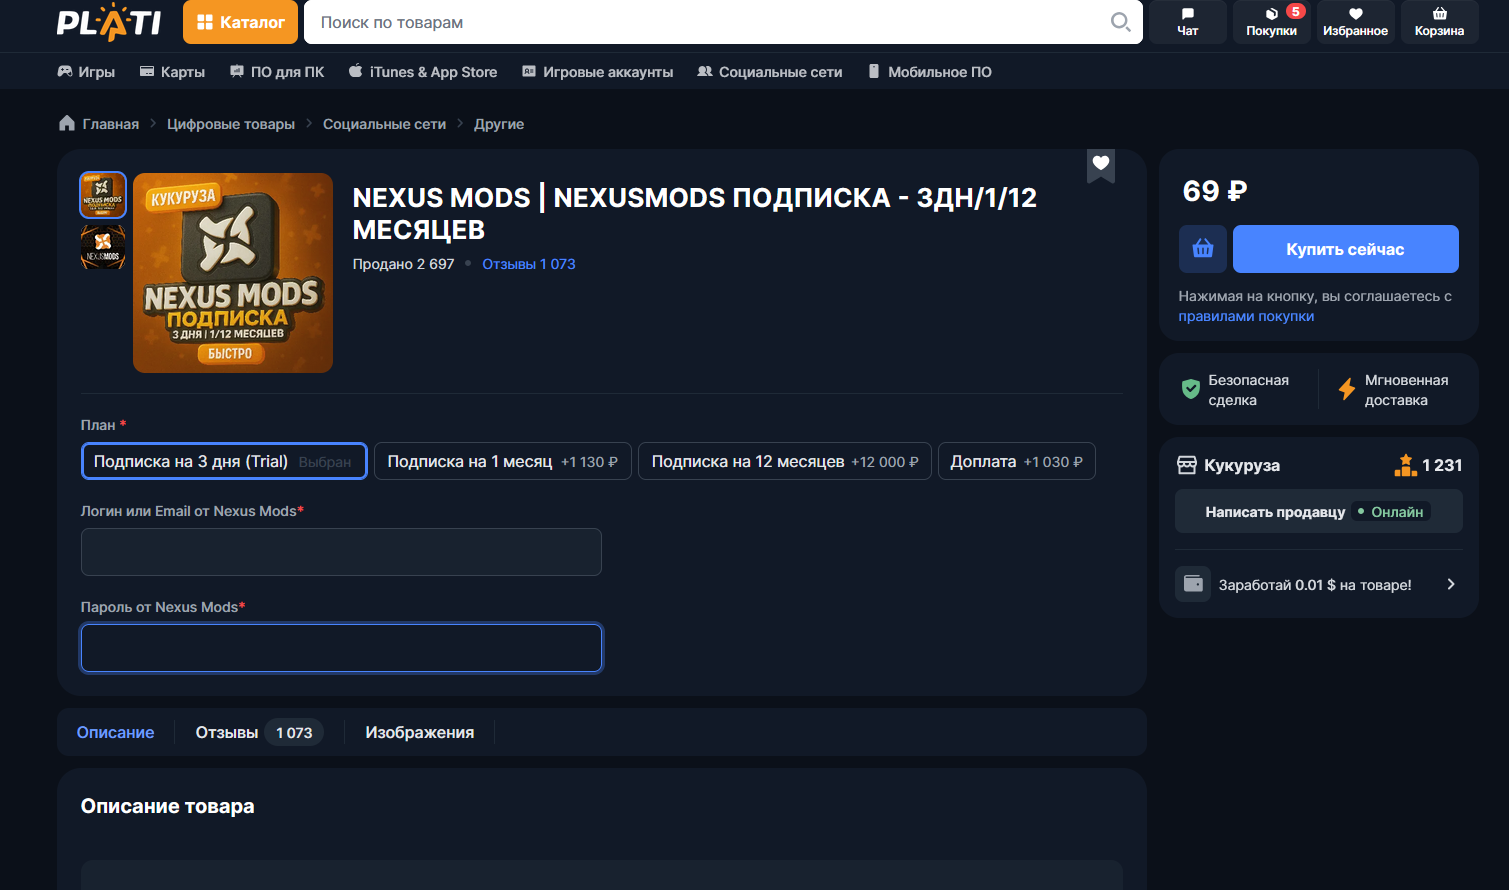
Task: Click Написать продавцу button
Action: tap(1319, 511)
